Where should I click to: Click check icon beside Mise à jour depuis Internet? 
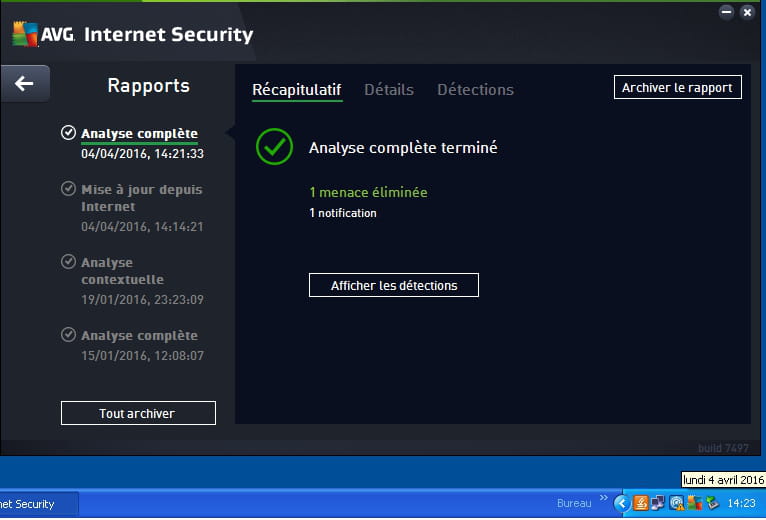(x=68, y=189)
